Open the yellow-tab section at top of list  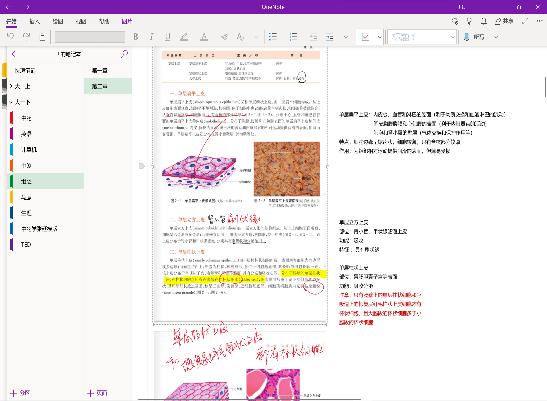(45, 70)
